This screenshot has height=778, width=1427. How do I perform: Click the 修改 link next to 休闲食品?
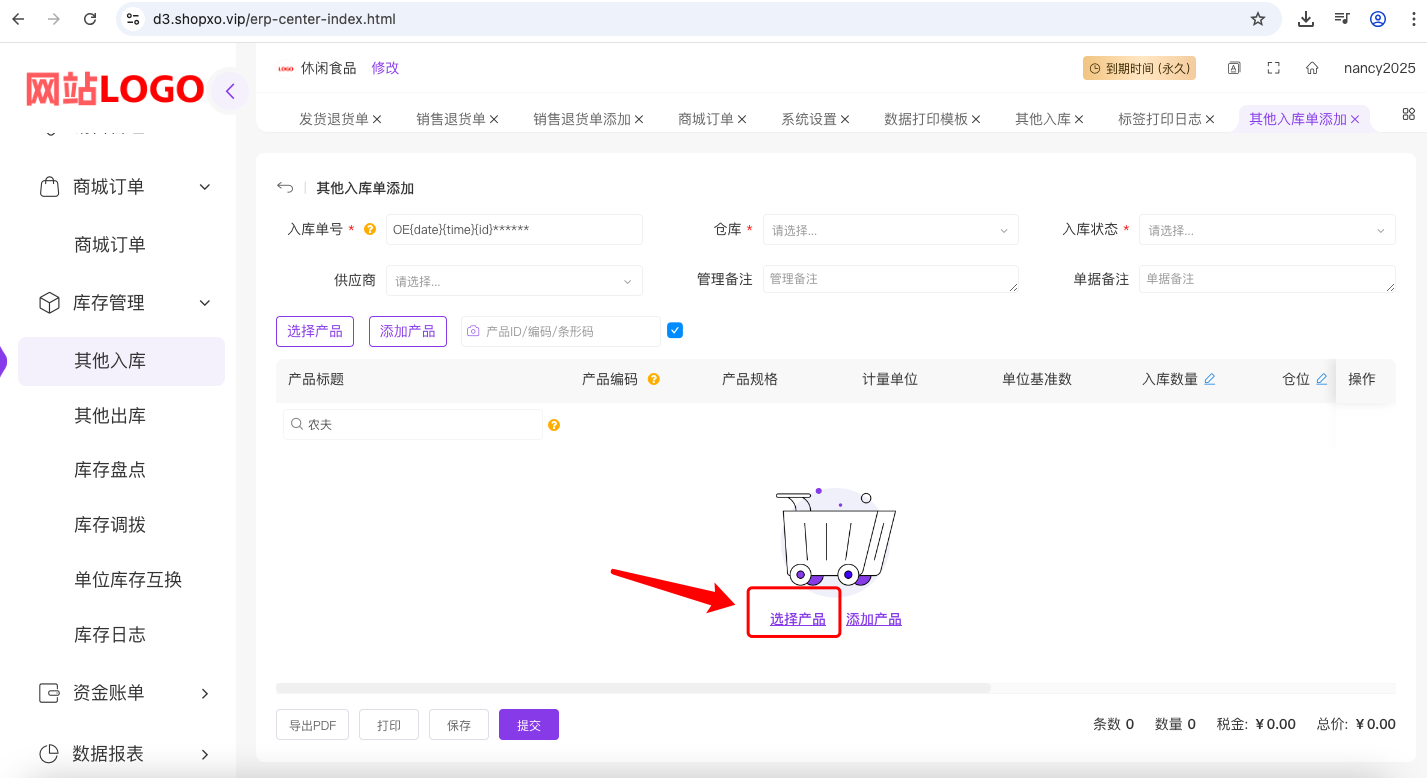(x=385, y=68)
